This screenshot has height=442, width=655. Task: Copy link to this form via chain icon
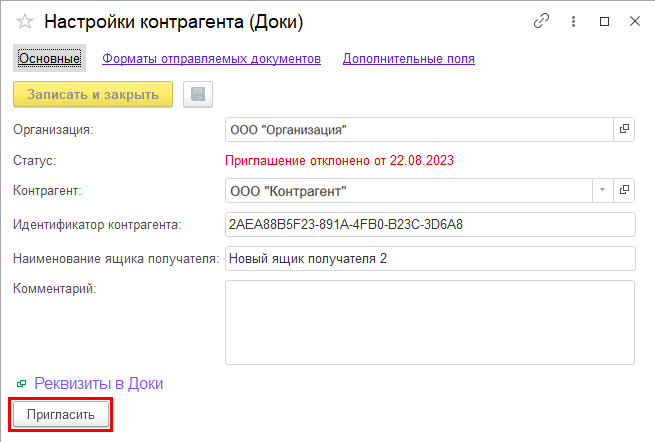(x=541, y=21)
